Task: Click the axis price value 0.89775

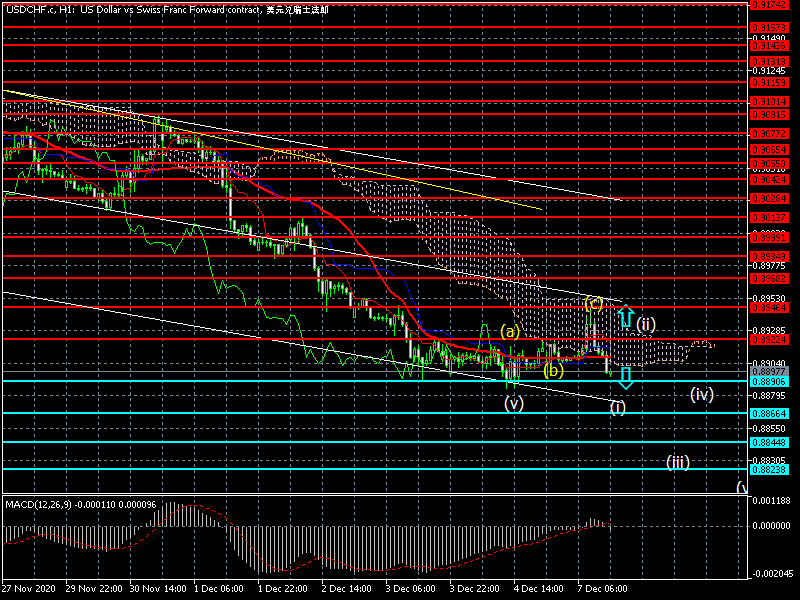Action: tap(769, 266)
